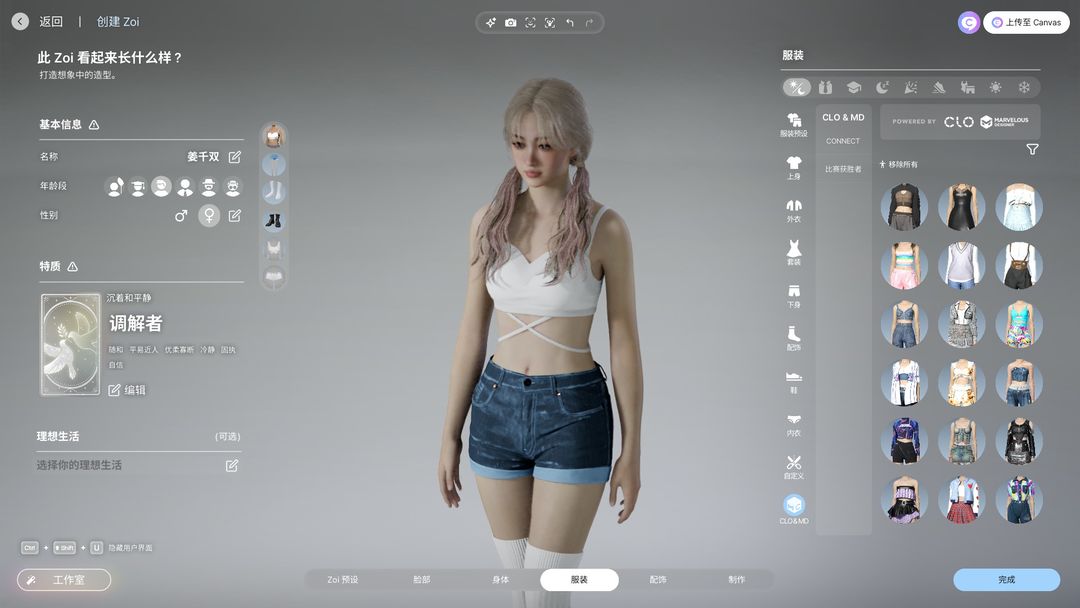Select the adult with tie age stage

[x=185, y=187]
